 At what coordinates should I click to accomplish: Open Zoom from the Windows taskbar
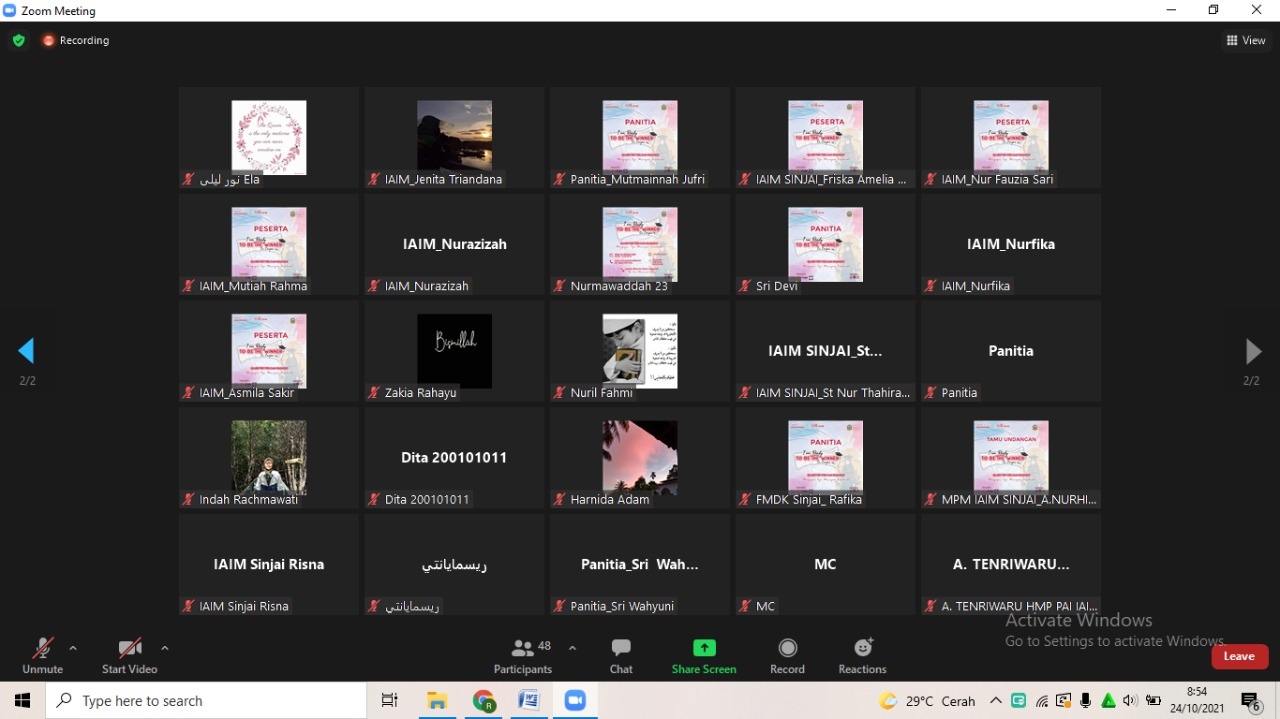[x=575, y=701]
